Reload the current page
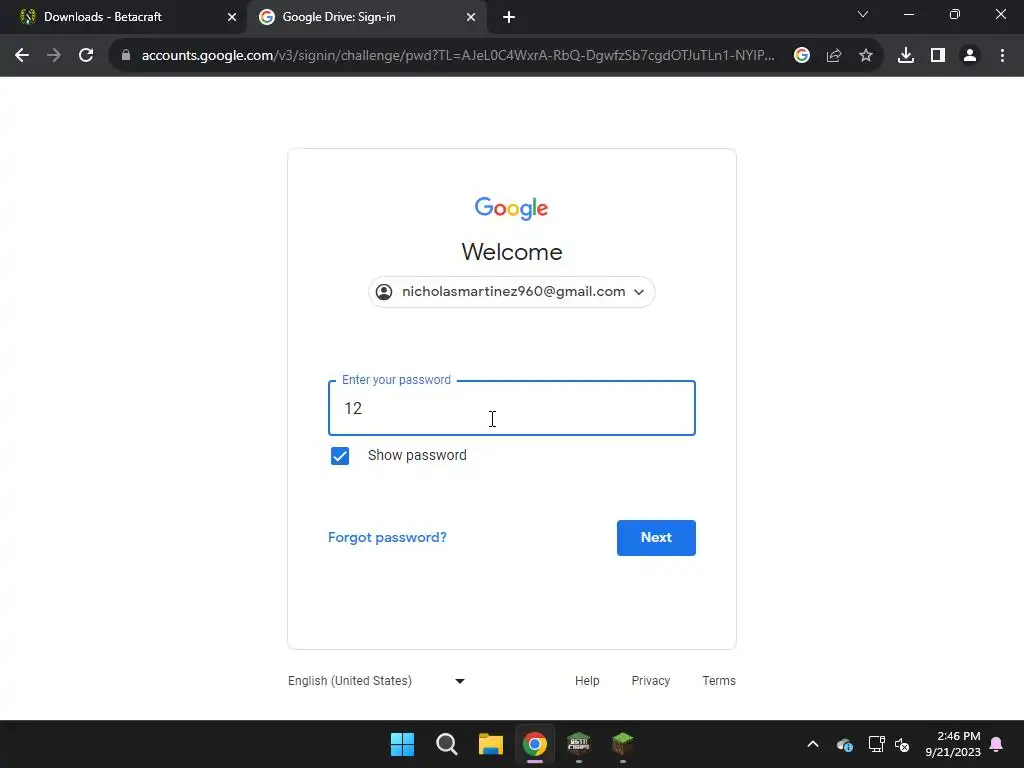This screenshot has height=768, width=1024. (x=86, y=56)
